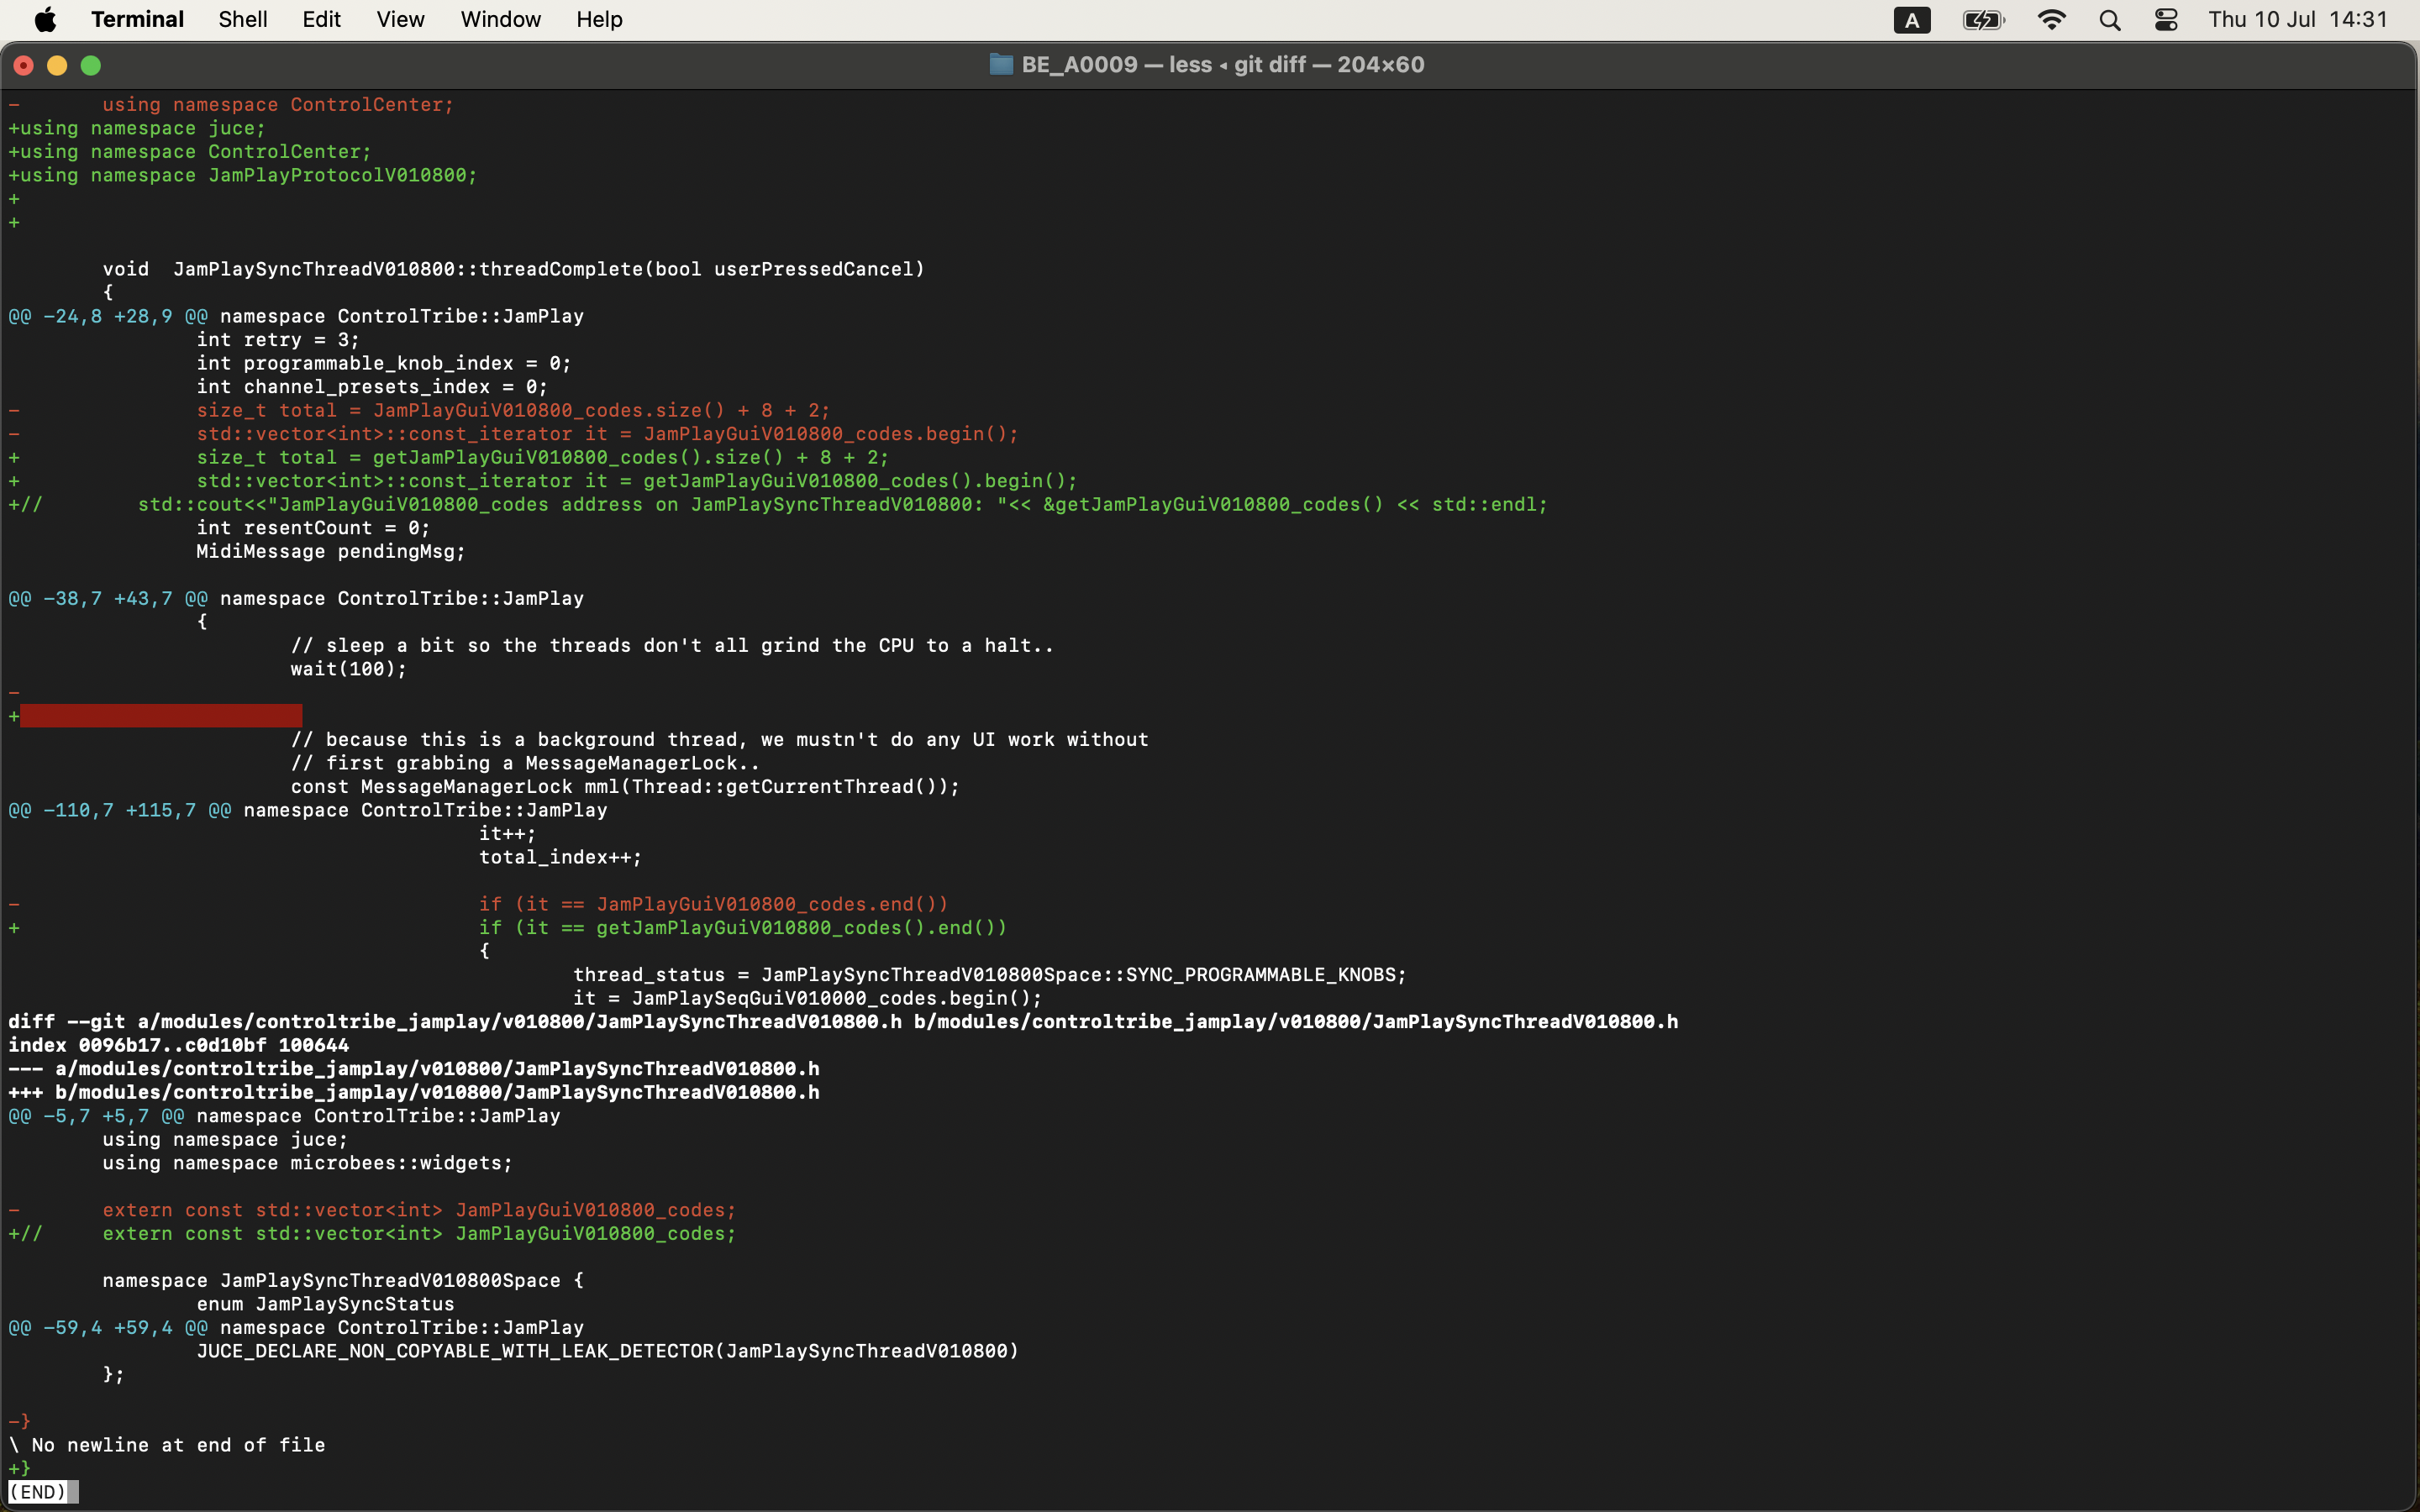This screenshot has width=2420, height=1512.
Task: Open Wi-Fi options from the menu bar
Action: [x=2051, y=19]
